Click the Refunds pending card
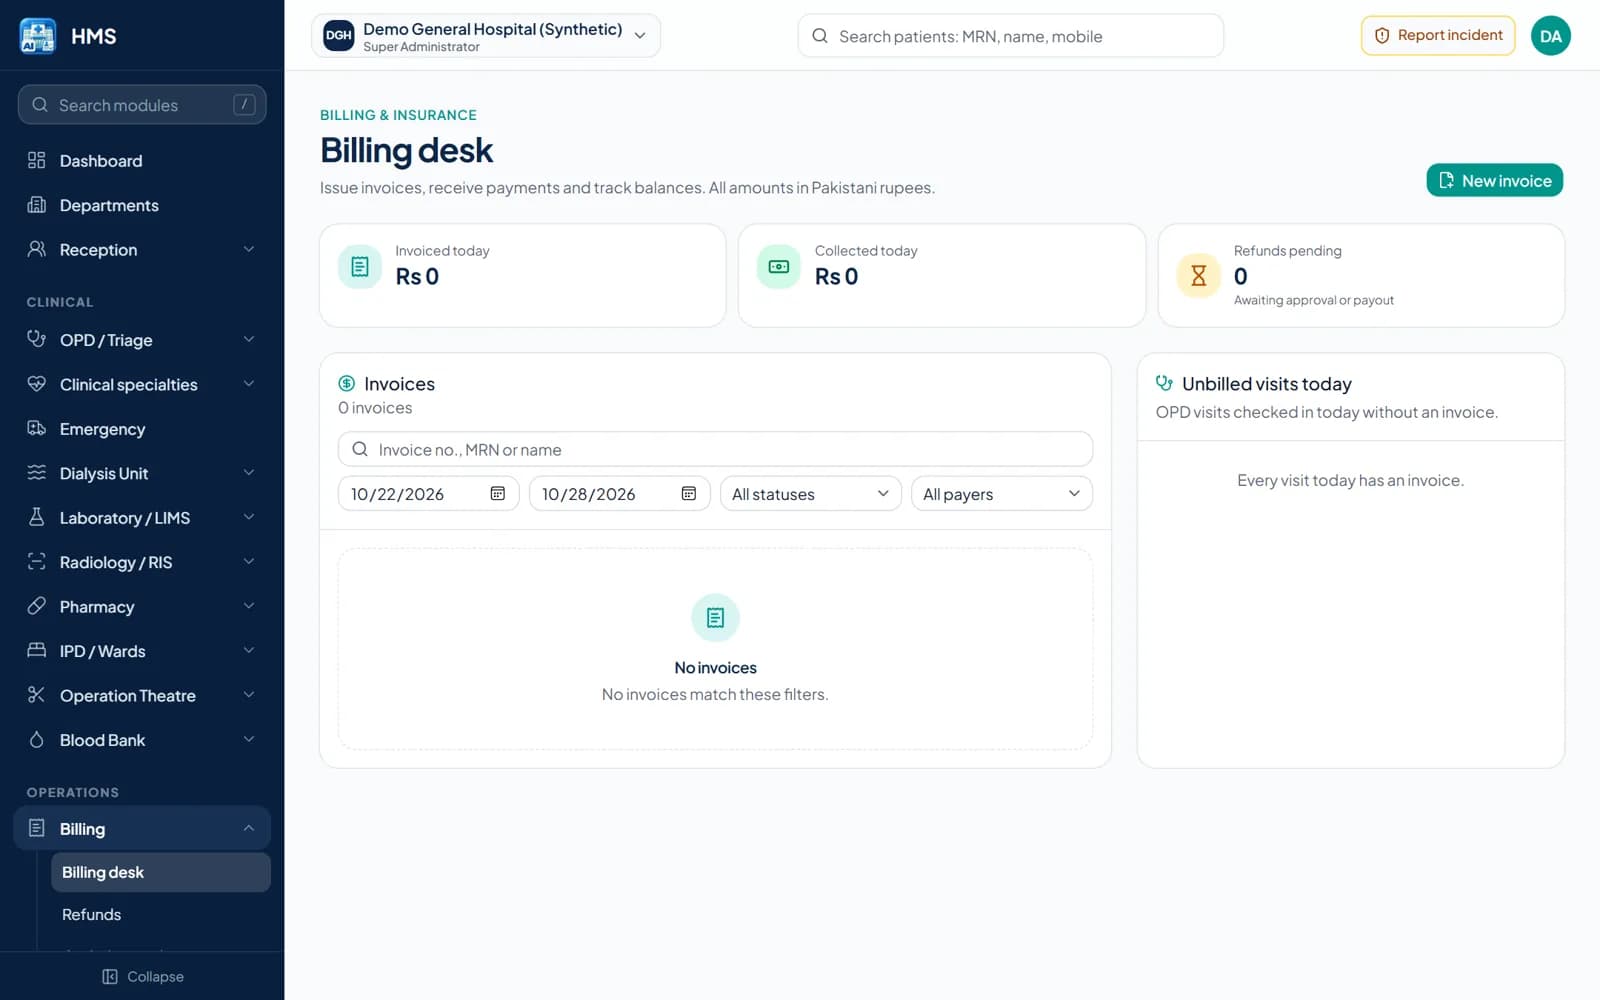The width and height of the screenshot is (1600, 1000). click(x=1361, y=275)
